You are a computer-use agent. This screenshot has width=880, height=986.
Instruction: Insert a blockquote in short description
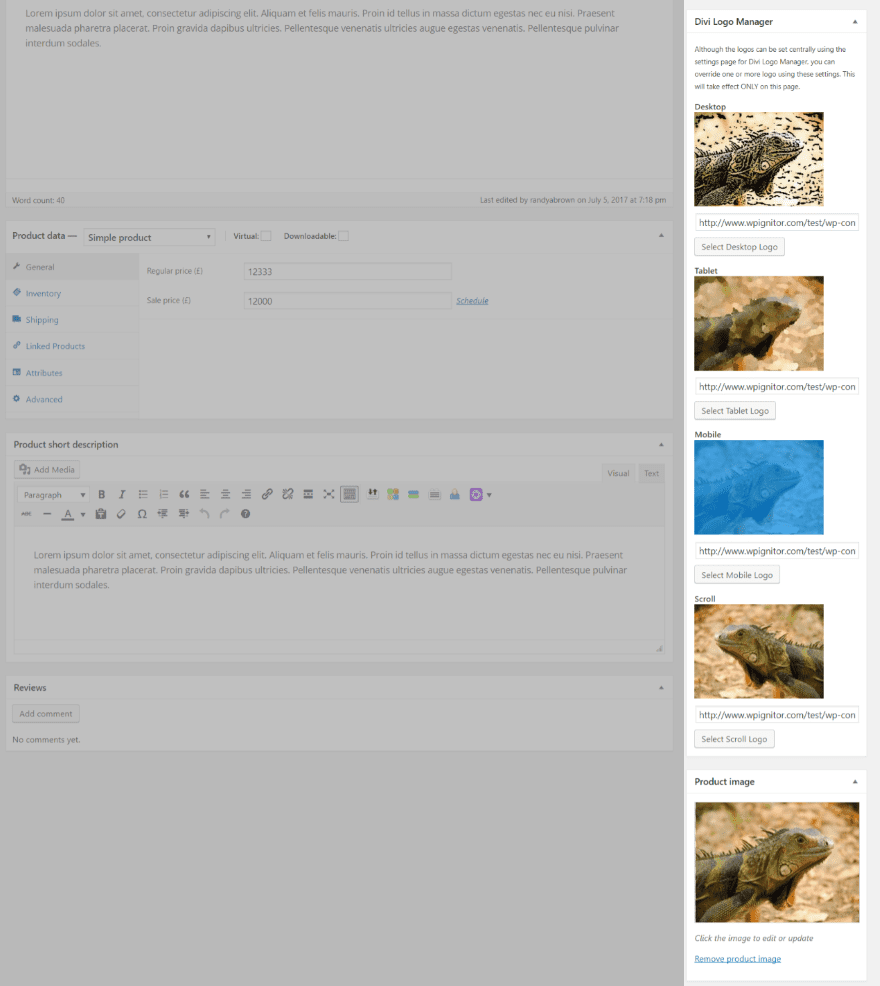click(x=184, y=494)
